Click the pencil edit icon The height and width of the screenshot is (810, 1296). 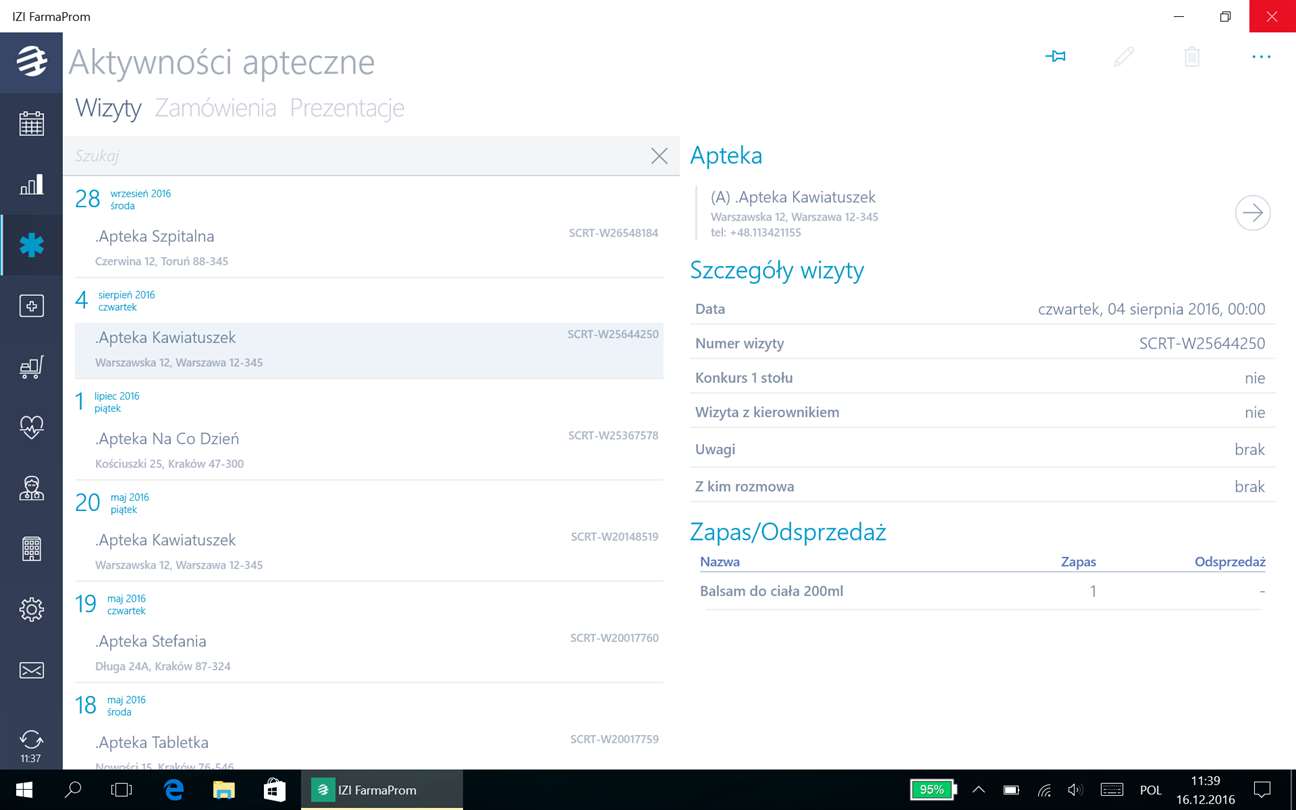[x=1124, y=57]
